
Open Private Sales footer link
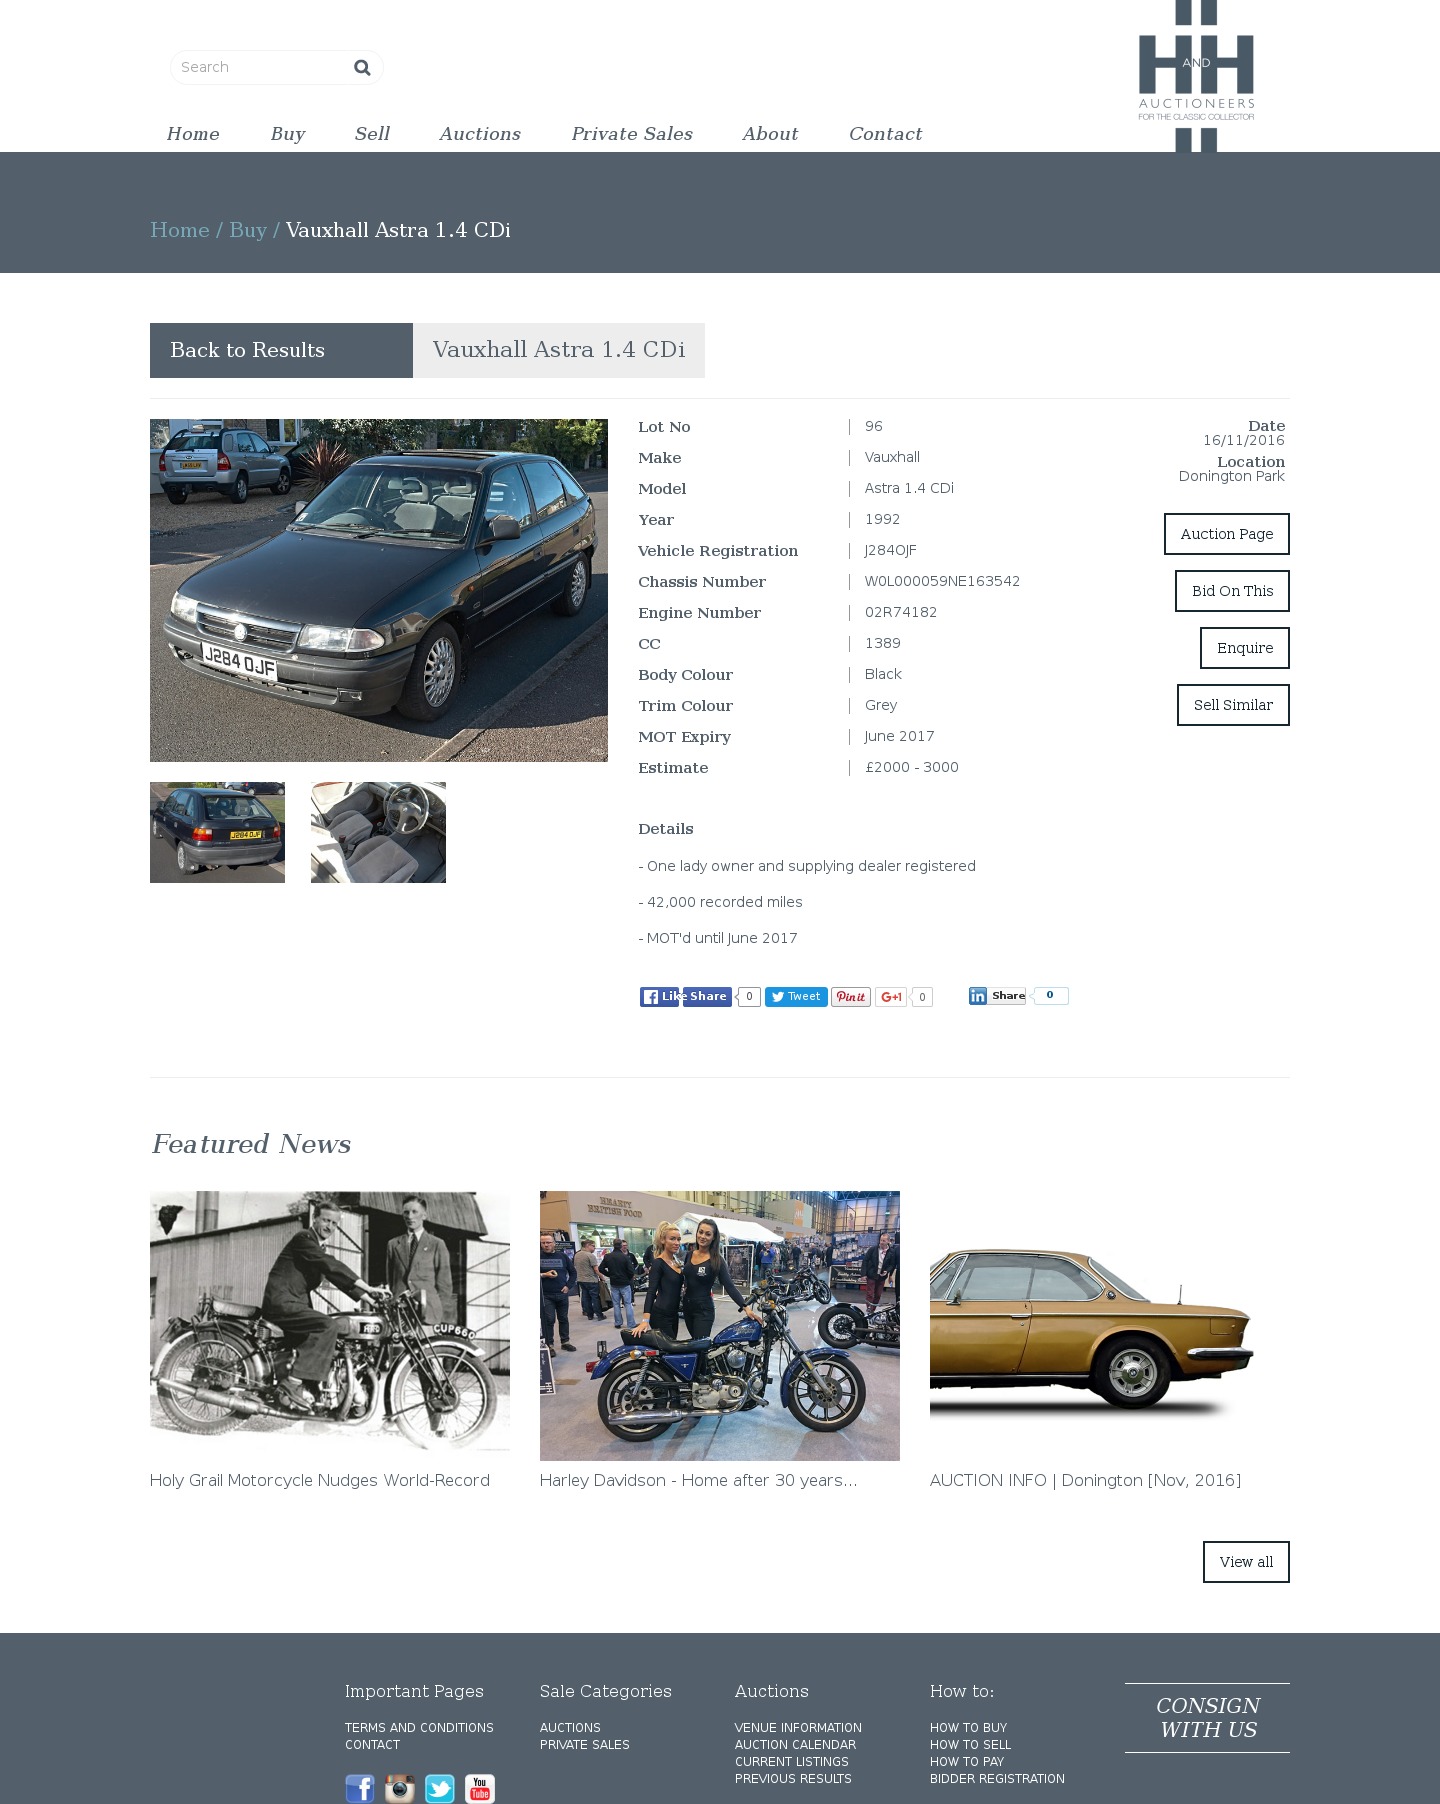585,1745
